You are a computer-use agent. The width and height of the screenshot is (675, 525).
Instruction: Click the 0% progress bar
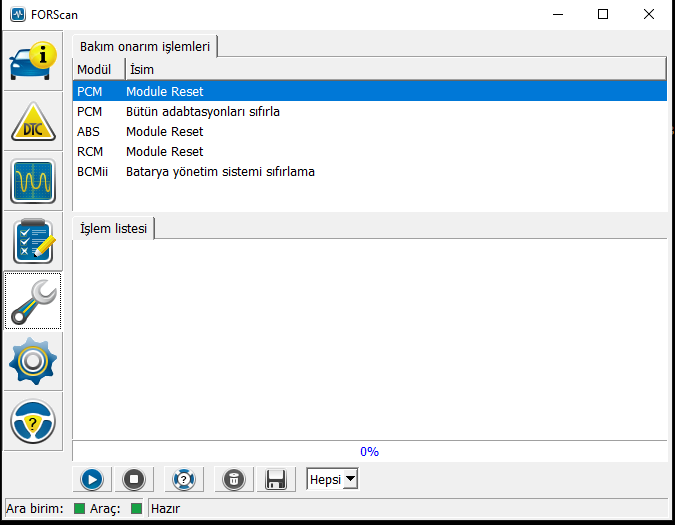pos(370,451)
